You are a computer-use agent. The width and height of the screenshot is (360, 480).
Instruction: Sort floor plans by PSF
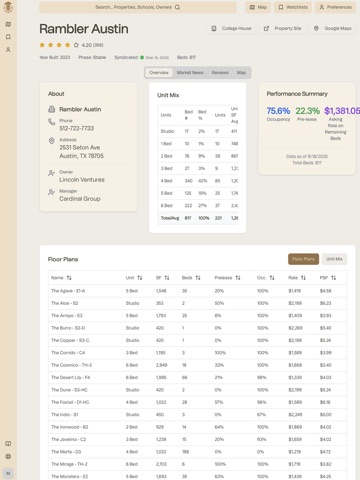pyautogui.click(x=328, y=278)
